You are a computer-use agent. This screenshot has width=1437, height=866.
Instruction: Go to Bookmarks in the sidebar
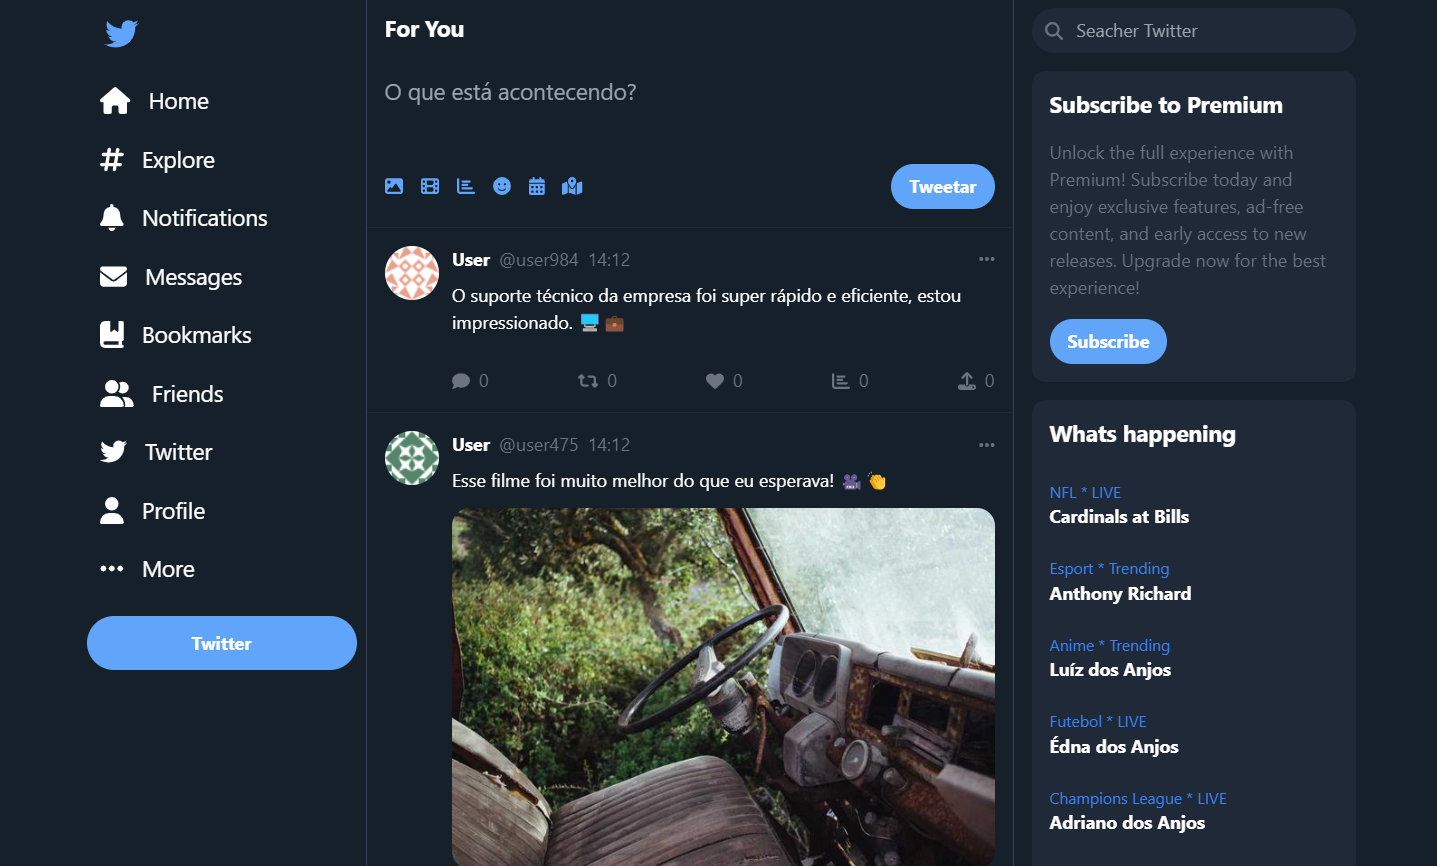tap(176, 335)
